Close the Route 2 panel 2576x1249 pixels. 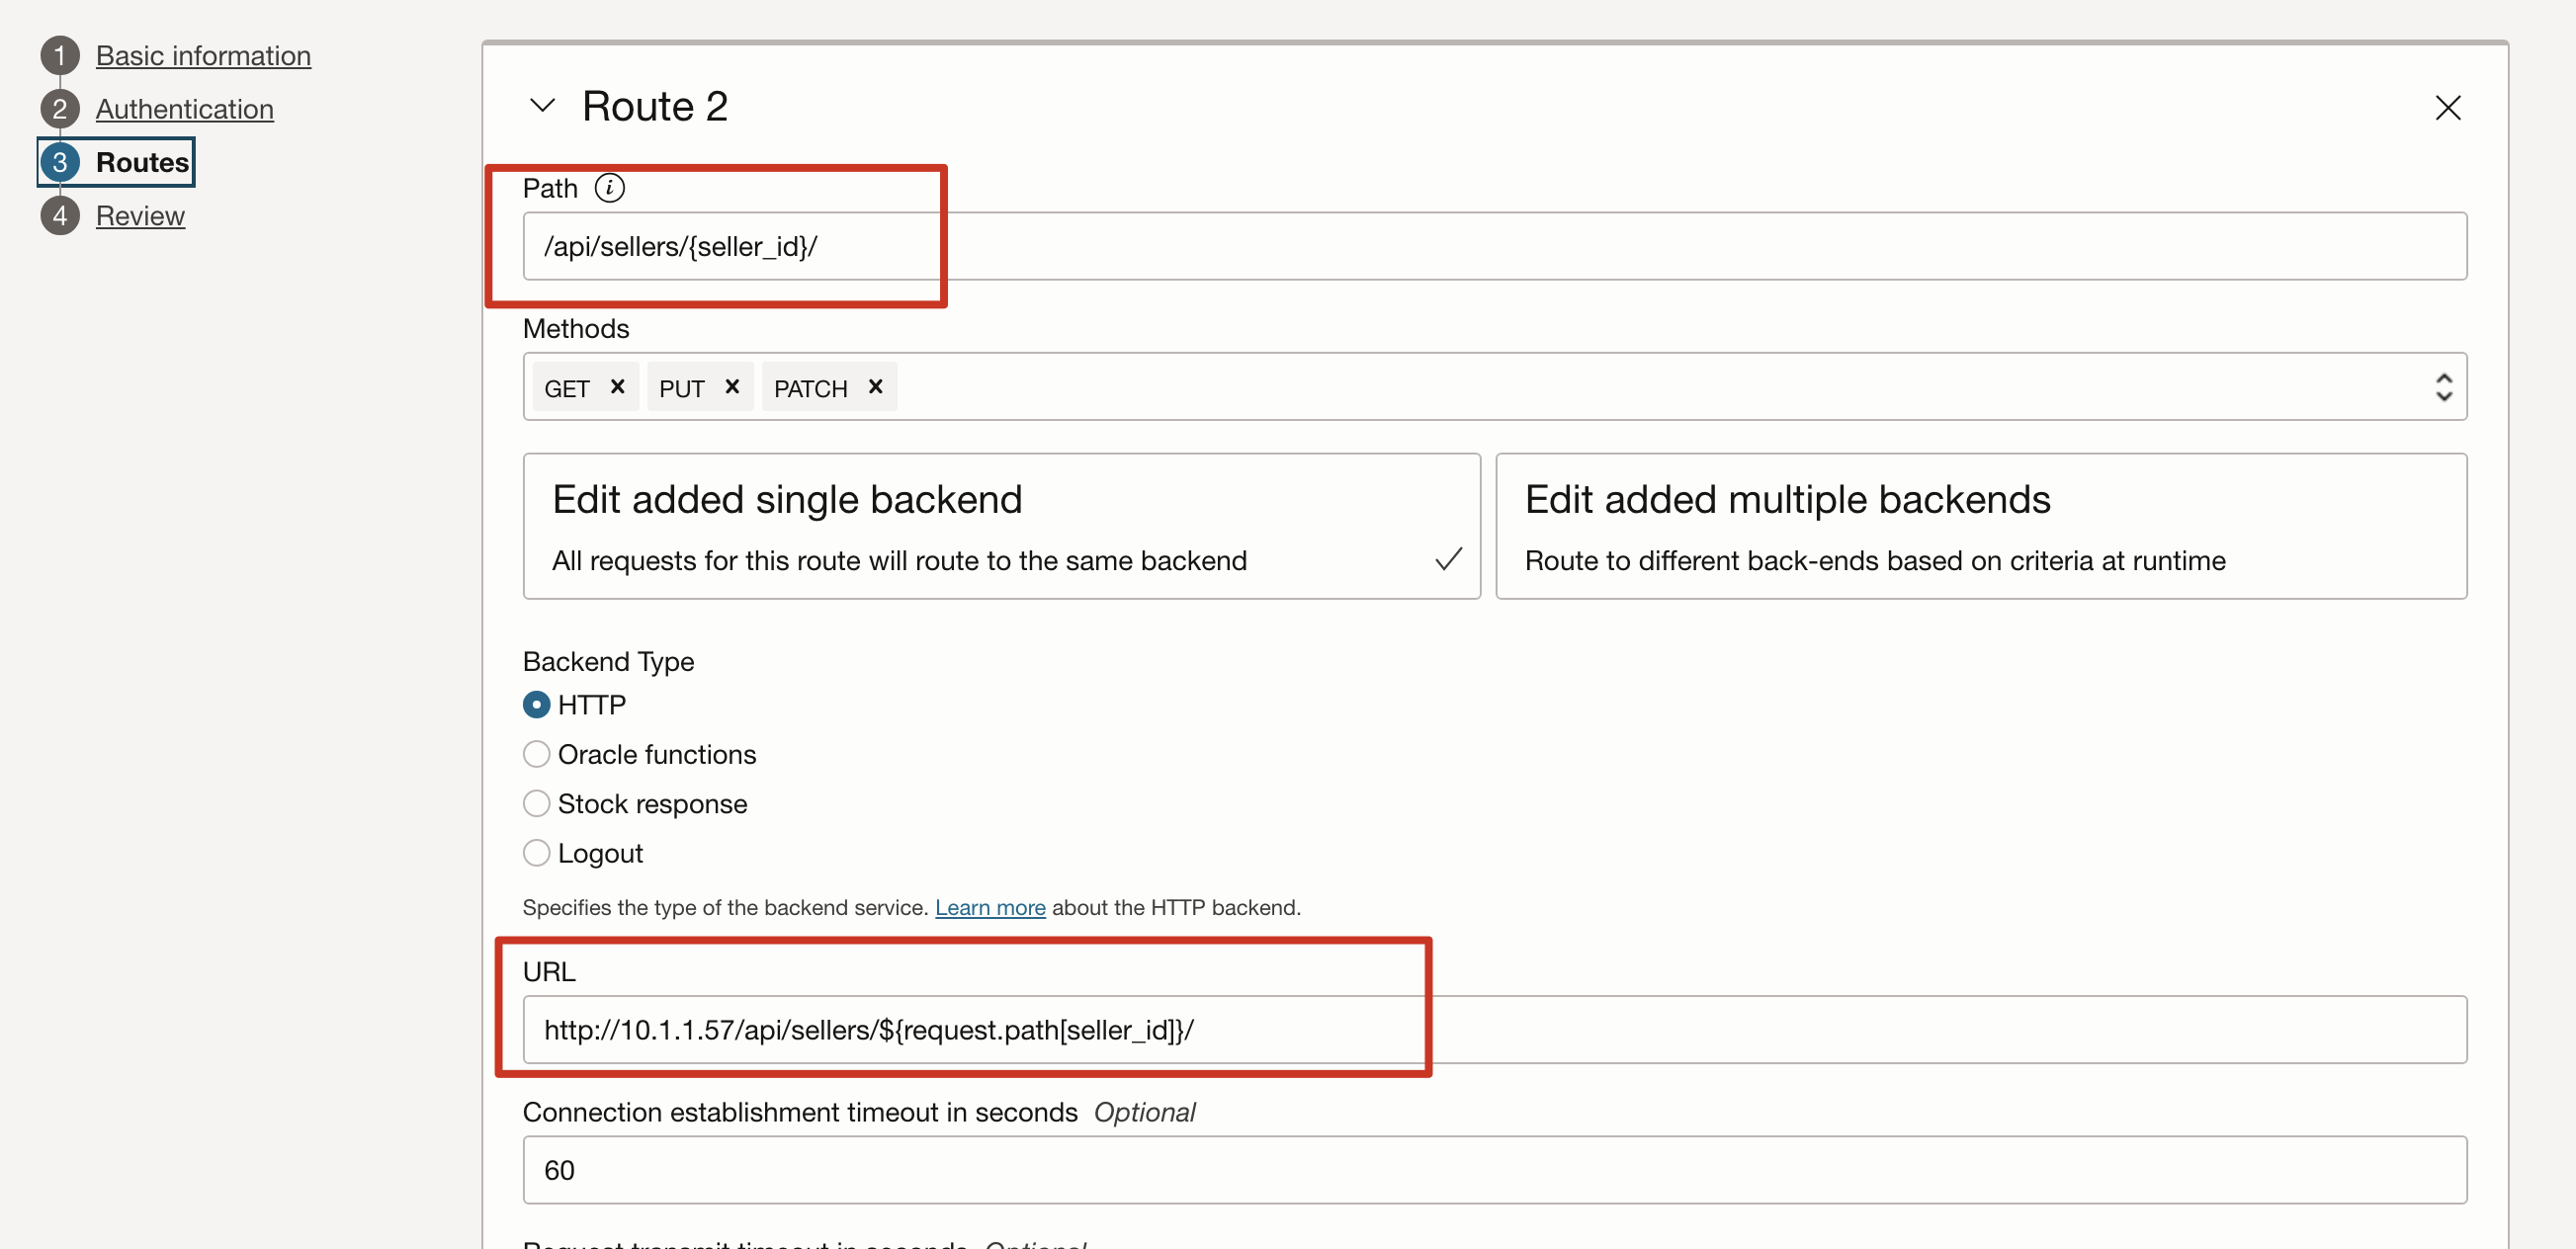(x=2447, y=108)
